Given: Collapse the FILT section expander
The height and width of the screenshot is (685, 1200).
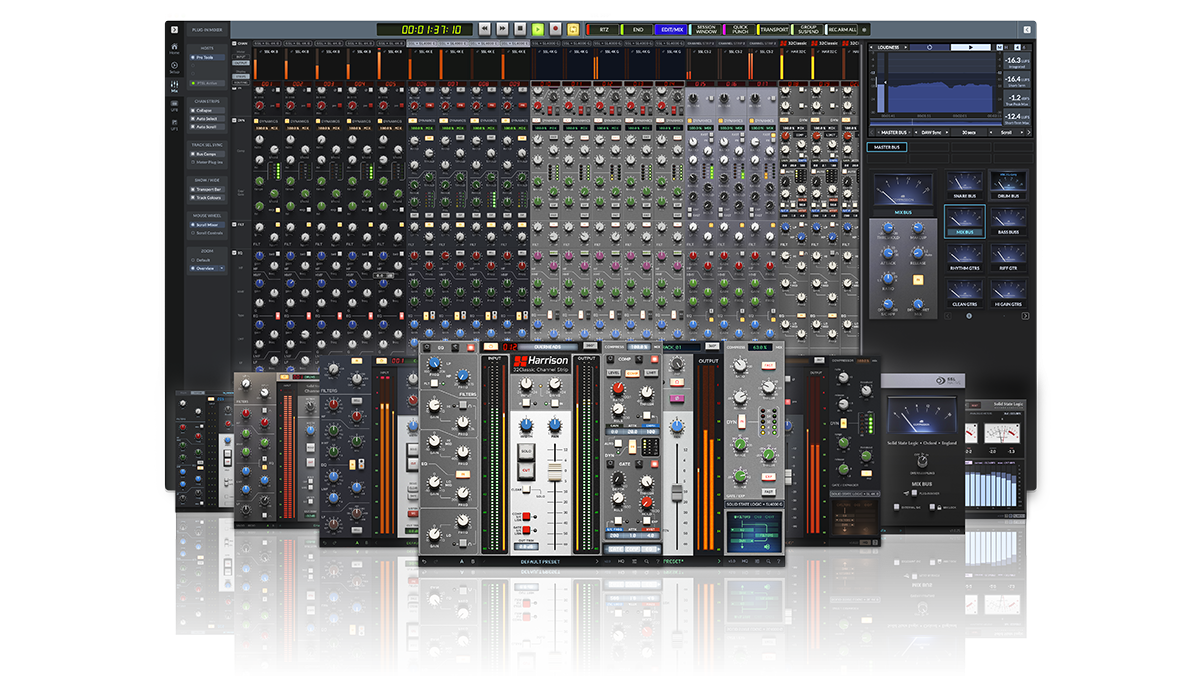Looking at the screenshot, I should (234, 224).
